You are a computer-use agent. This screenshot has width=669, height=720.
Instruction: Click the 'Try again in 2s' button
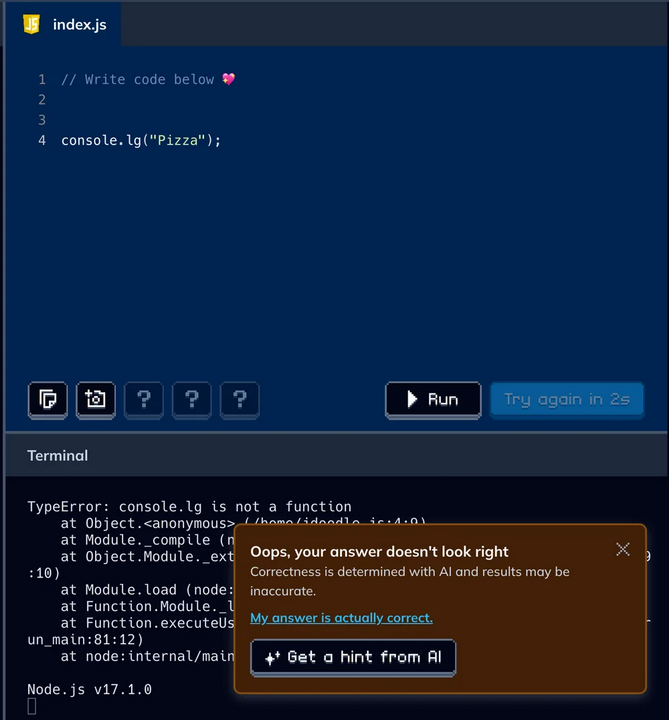tap(567, 399)
